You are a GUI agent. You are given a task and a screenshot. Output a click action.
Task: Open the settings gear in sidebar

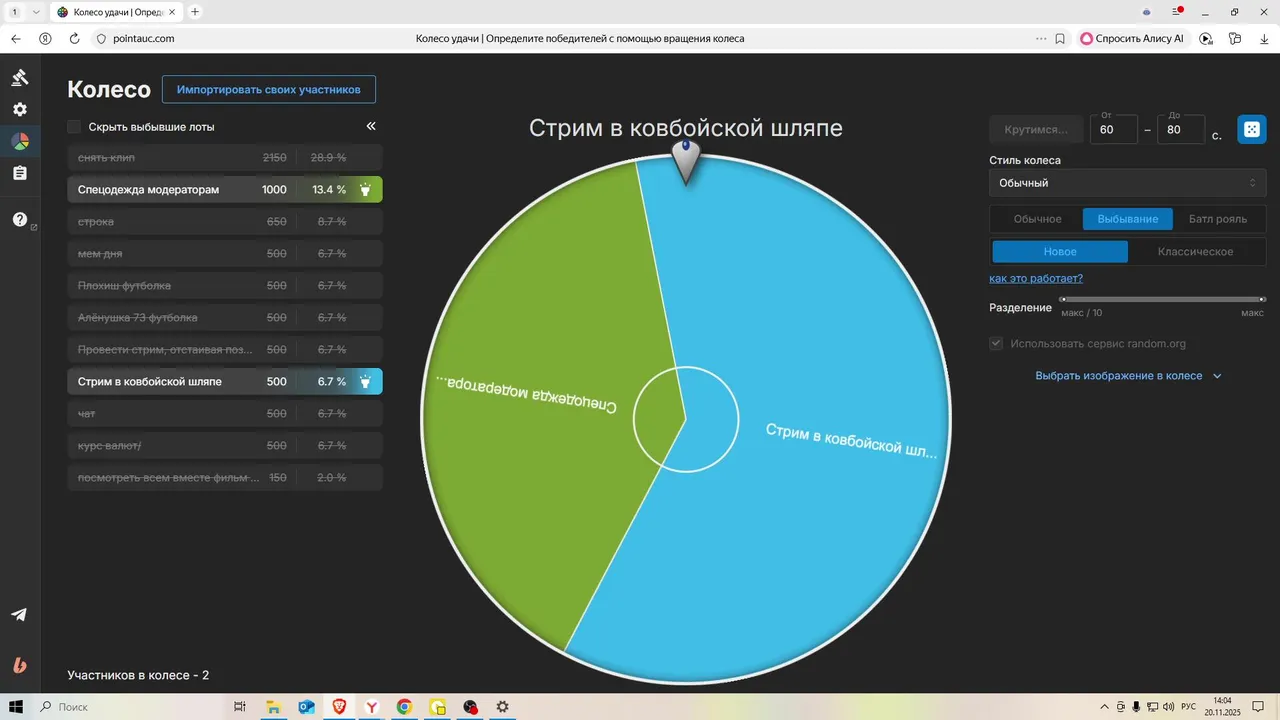(20, 110)
